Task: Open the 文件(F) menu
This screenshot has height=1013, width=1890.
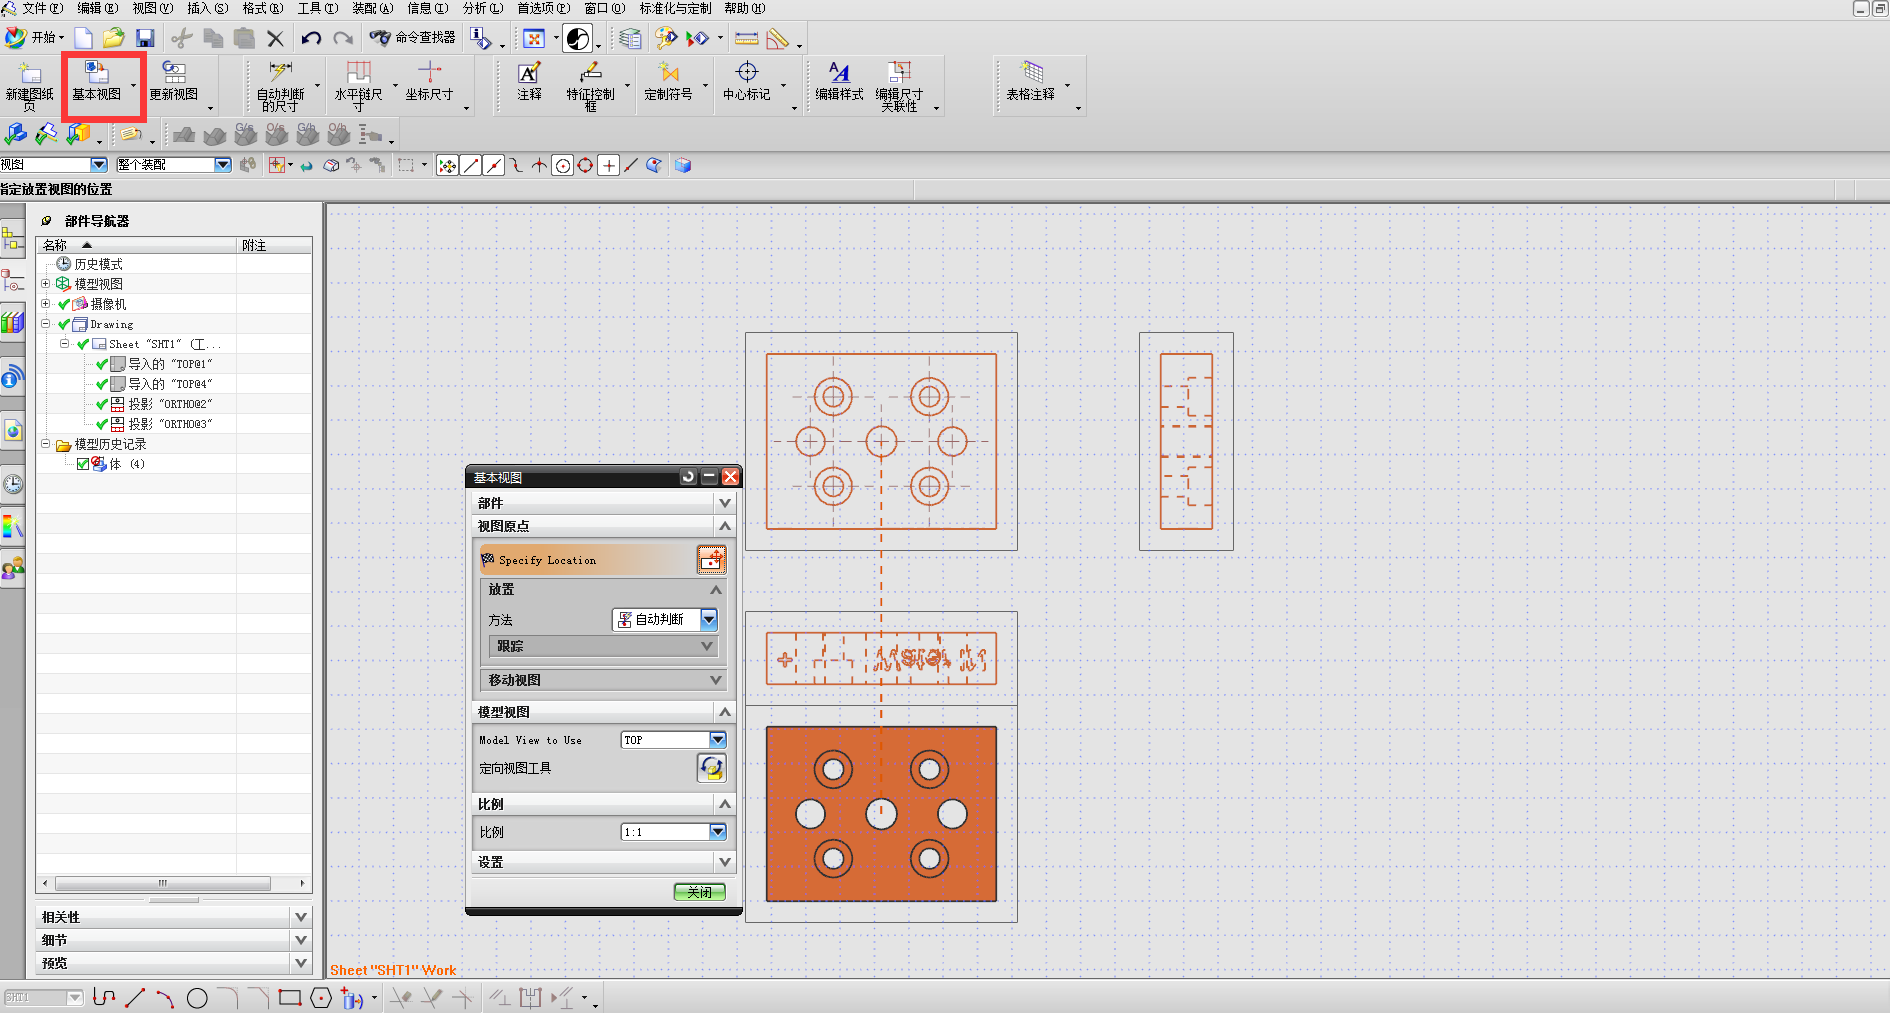Action: [x=42, y=8]
